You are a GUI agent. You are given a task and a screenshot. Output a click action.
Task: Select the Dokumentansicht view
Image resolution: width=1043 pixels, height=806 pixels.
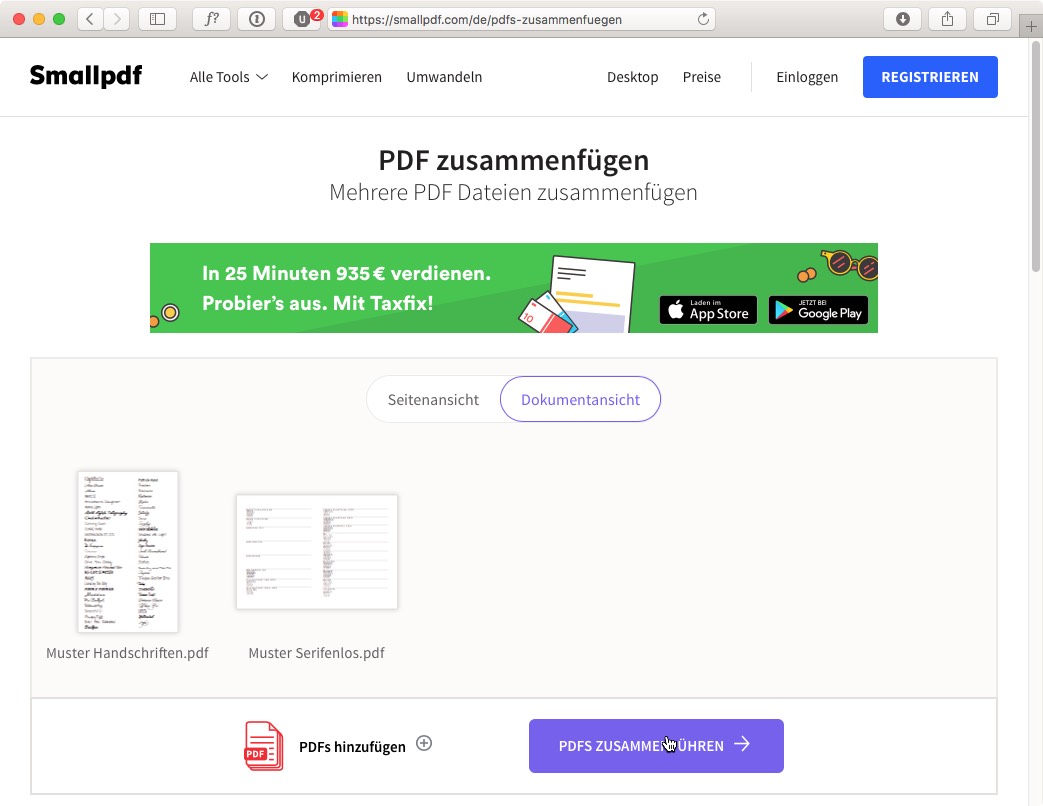pos(580,400)
